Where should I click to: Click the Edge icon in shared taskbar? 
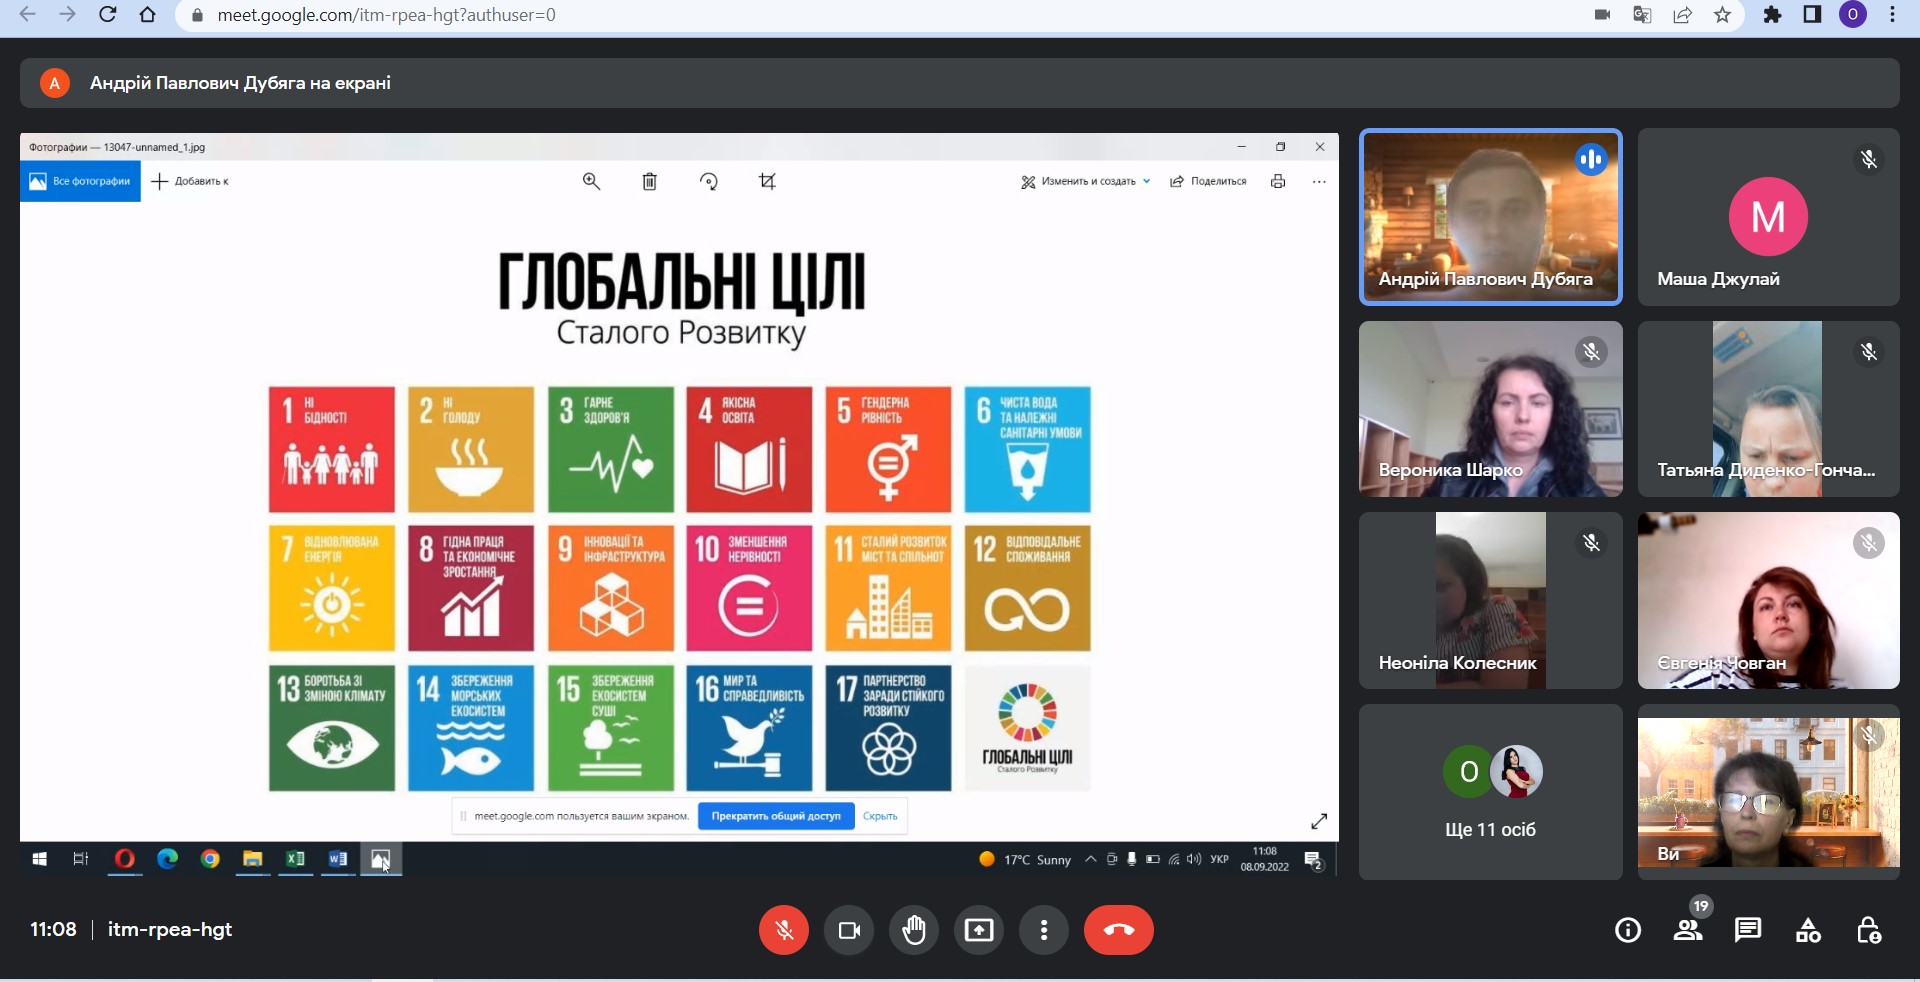pos(167,859)
